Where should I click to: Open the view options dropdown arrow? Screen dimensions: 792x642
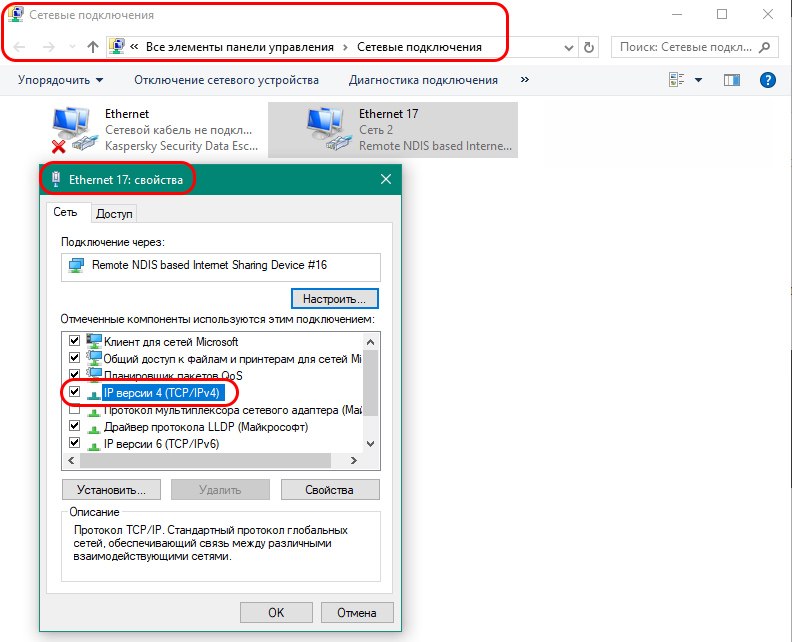[x=698, y=80]
